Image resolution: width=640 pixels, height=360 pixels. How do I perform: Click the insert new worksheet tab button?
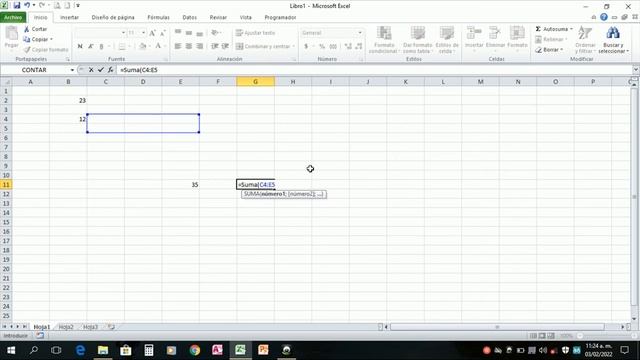pos(111,327)
